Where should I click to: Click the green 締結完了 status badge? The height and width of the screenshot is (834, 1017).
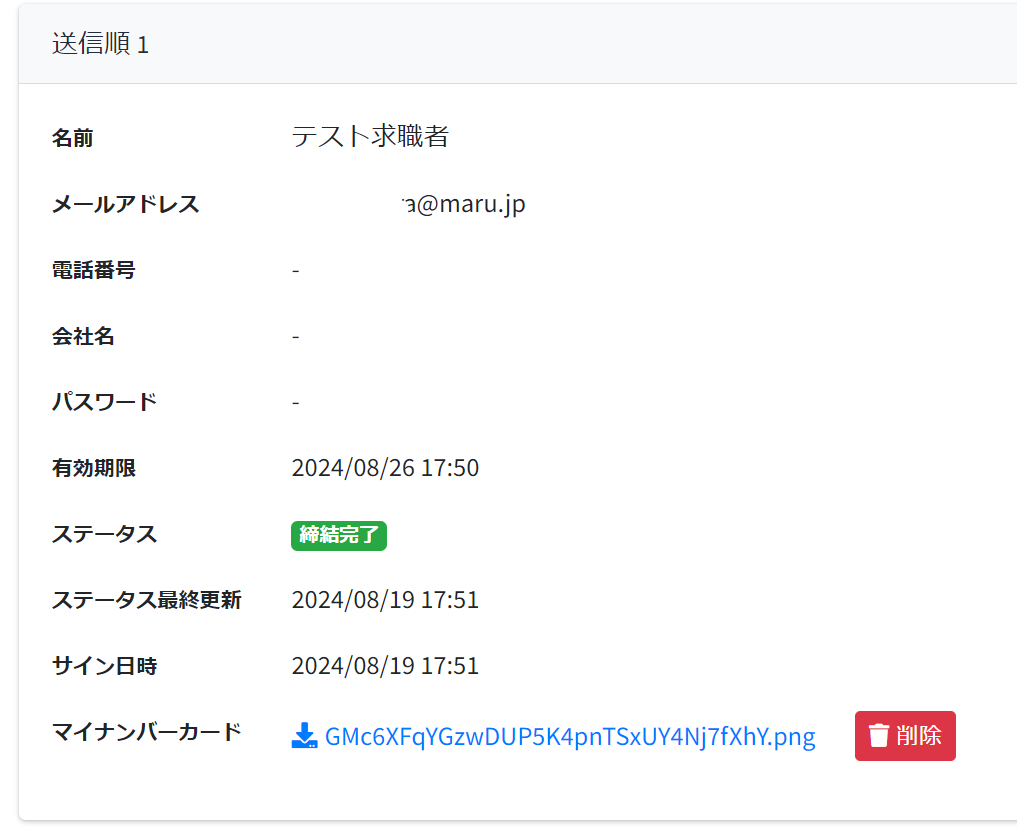pos(339,535)
